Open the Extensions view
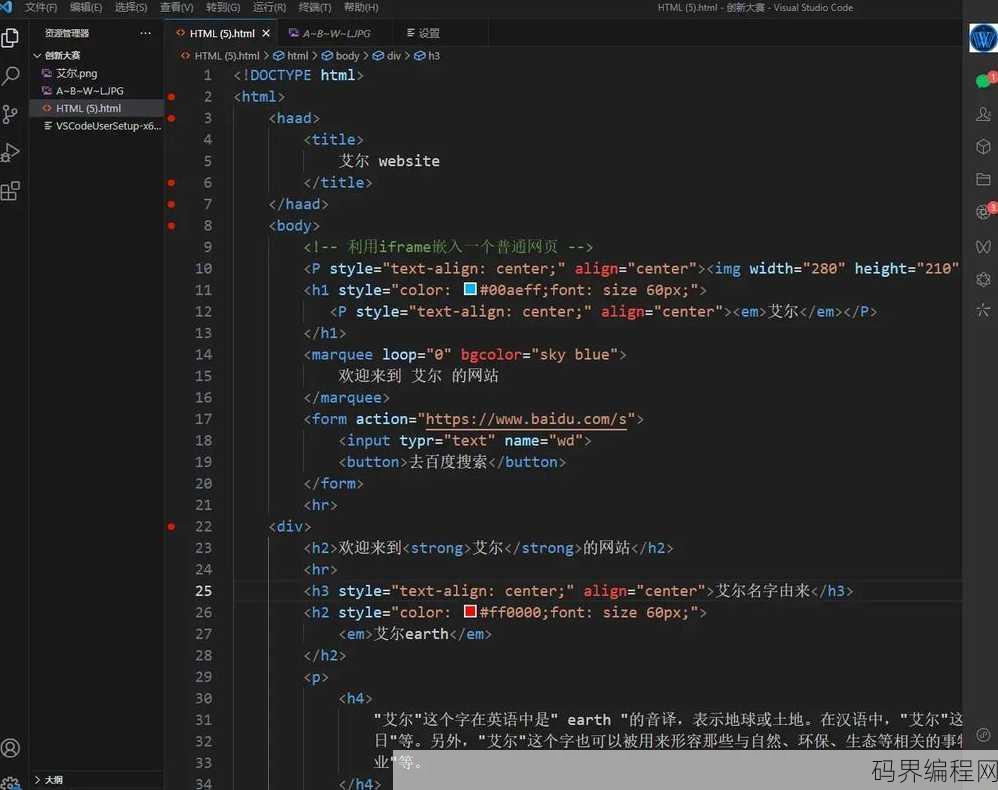Screen dimensions: 998x790 [10, 190]
